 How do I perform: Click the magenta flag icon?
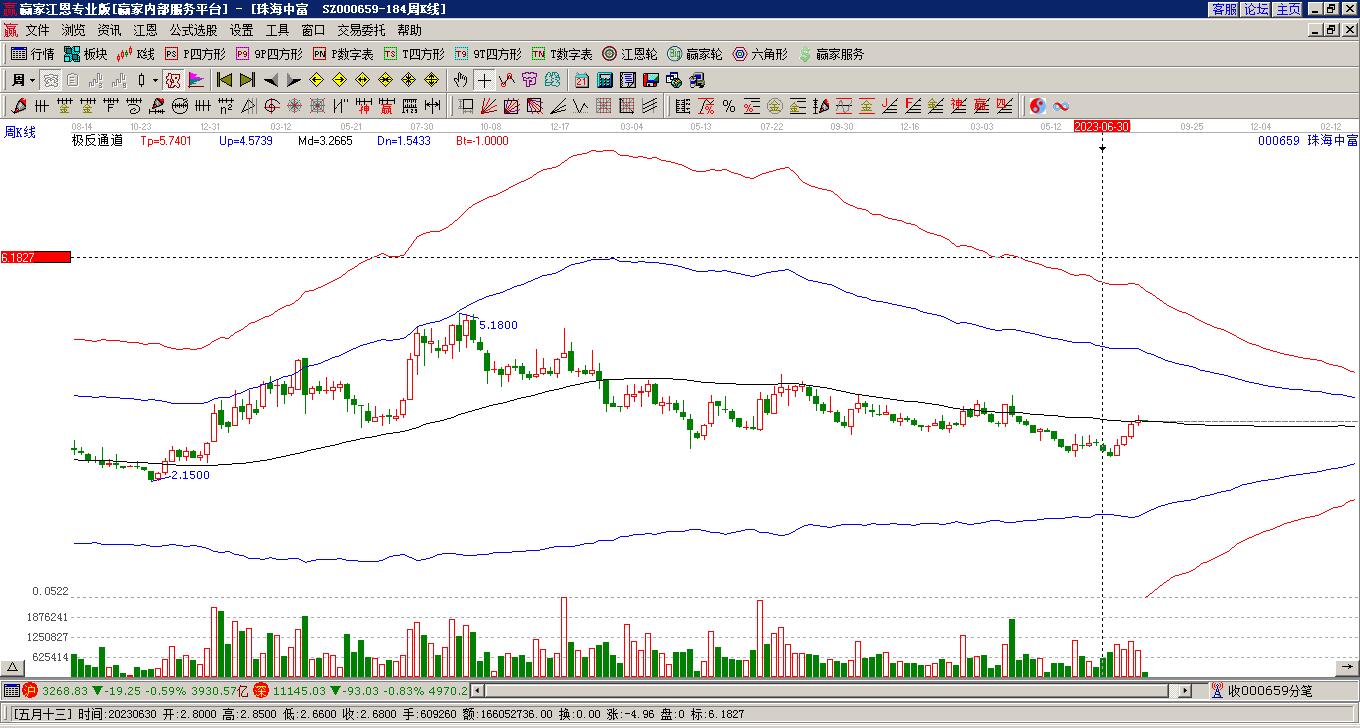(x=196, y=80)
